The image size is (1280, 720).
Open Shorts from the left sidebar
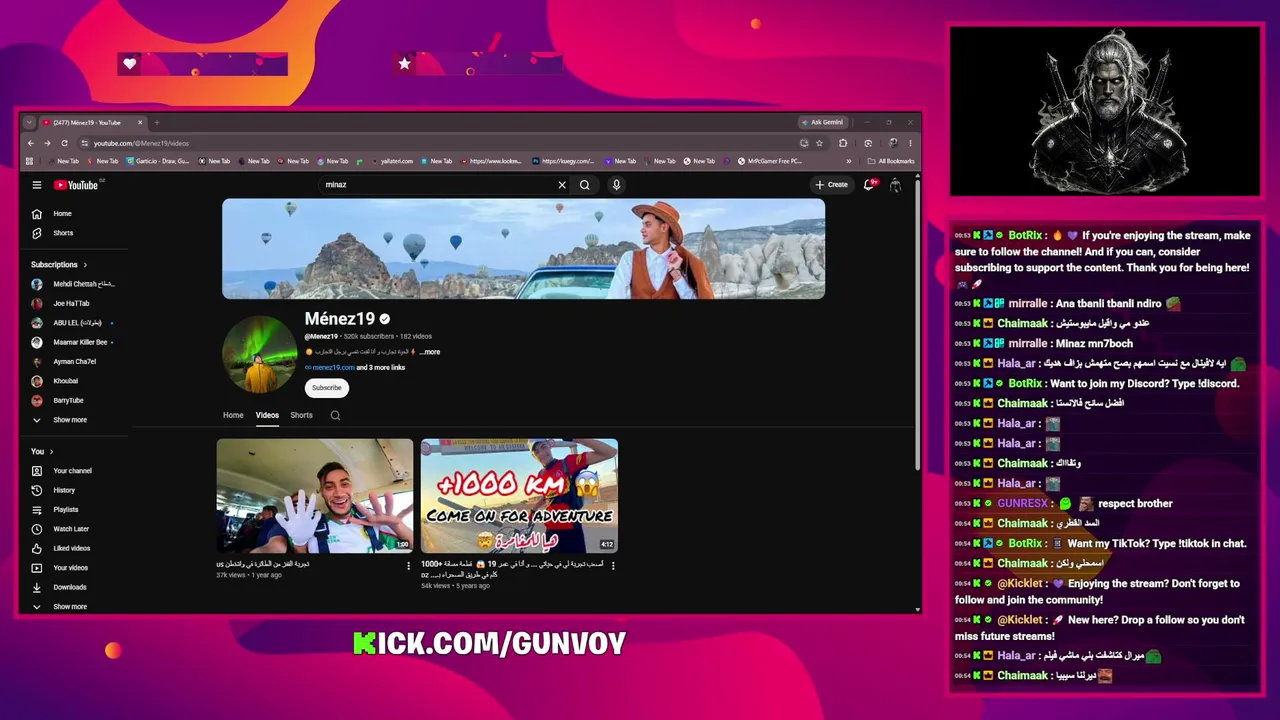pos(75,233)
